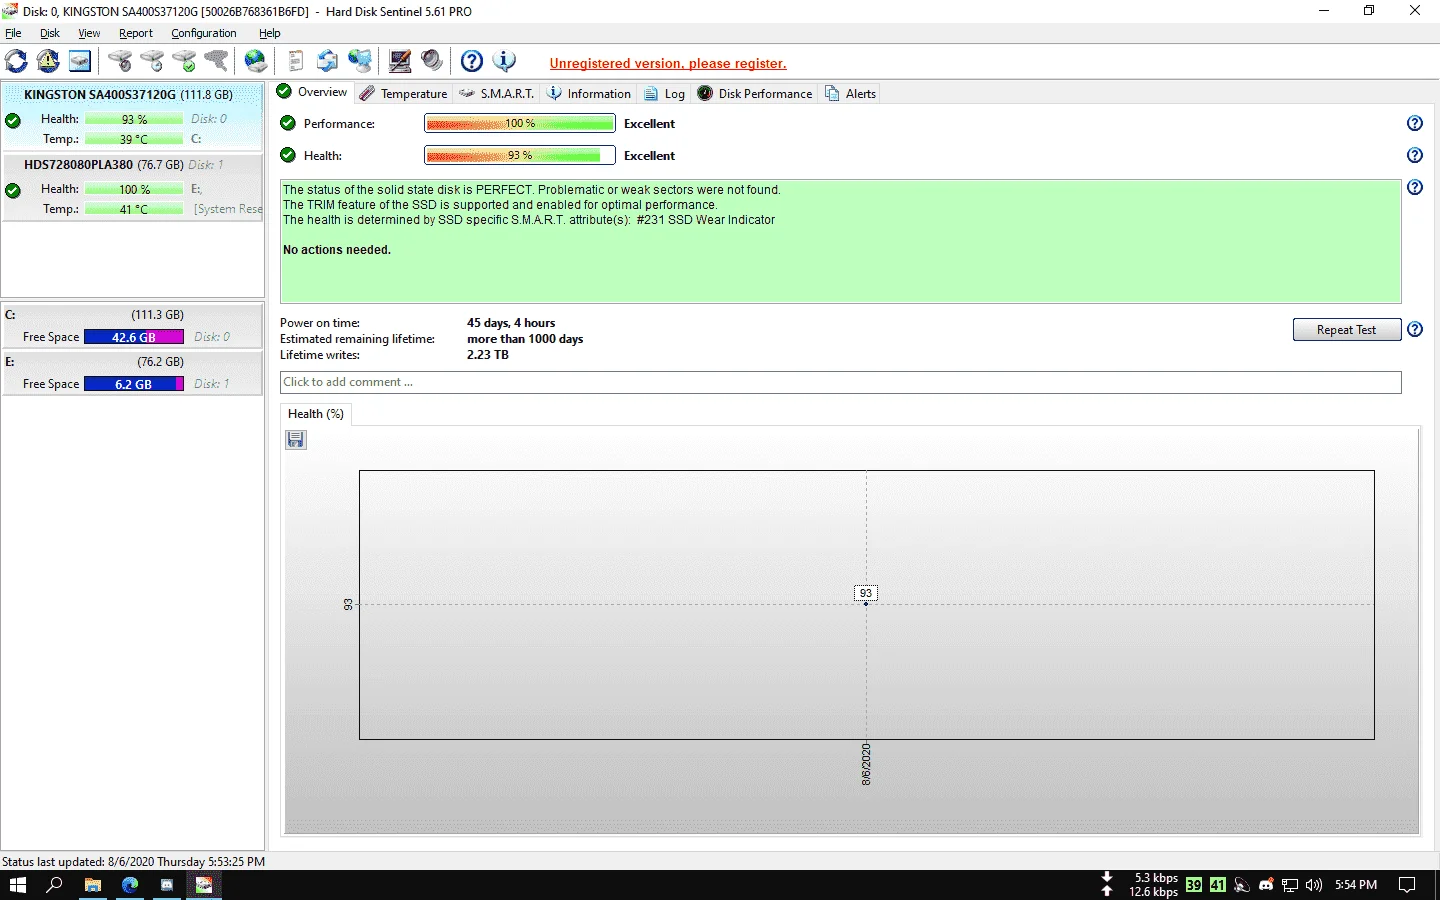Open the Report menu
Image resolution: width=1440 pixels, height=900 pixels.
pyautogui.click(x=136, y=33)
